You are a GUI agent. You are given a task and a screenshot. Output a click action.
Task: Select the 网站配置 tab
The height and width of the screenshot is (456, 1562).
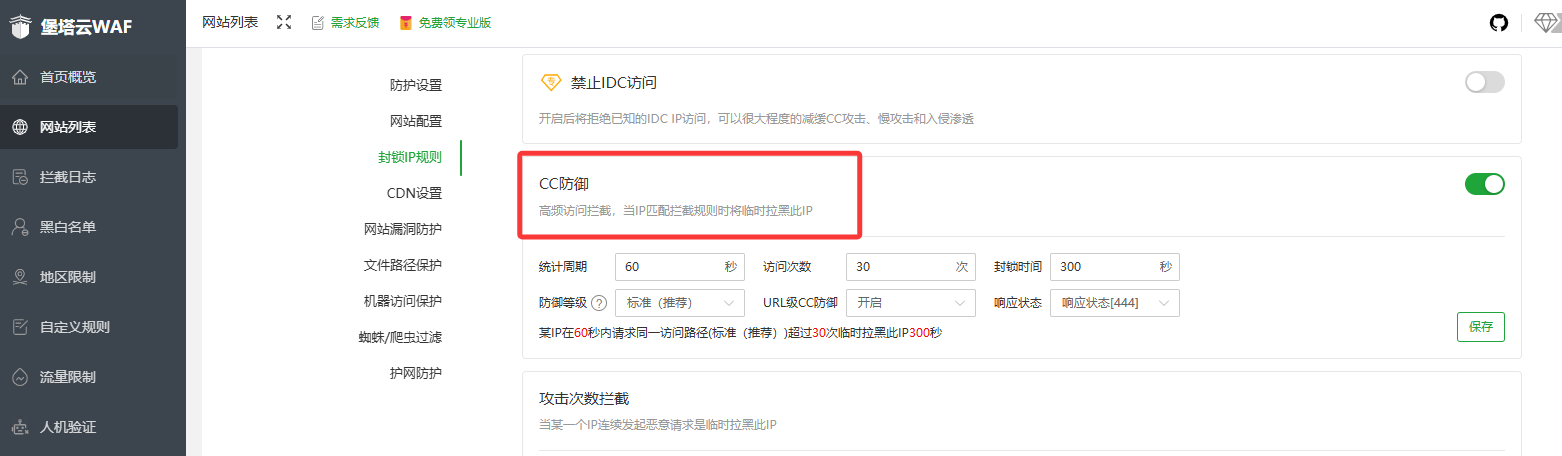point(415,121)
